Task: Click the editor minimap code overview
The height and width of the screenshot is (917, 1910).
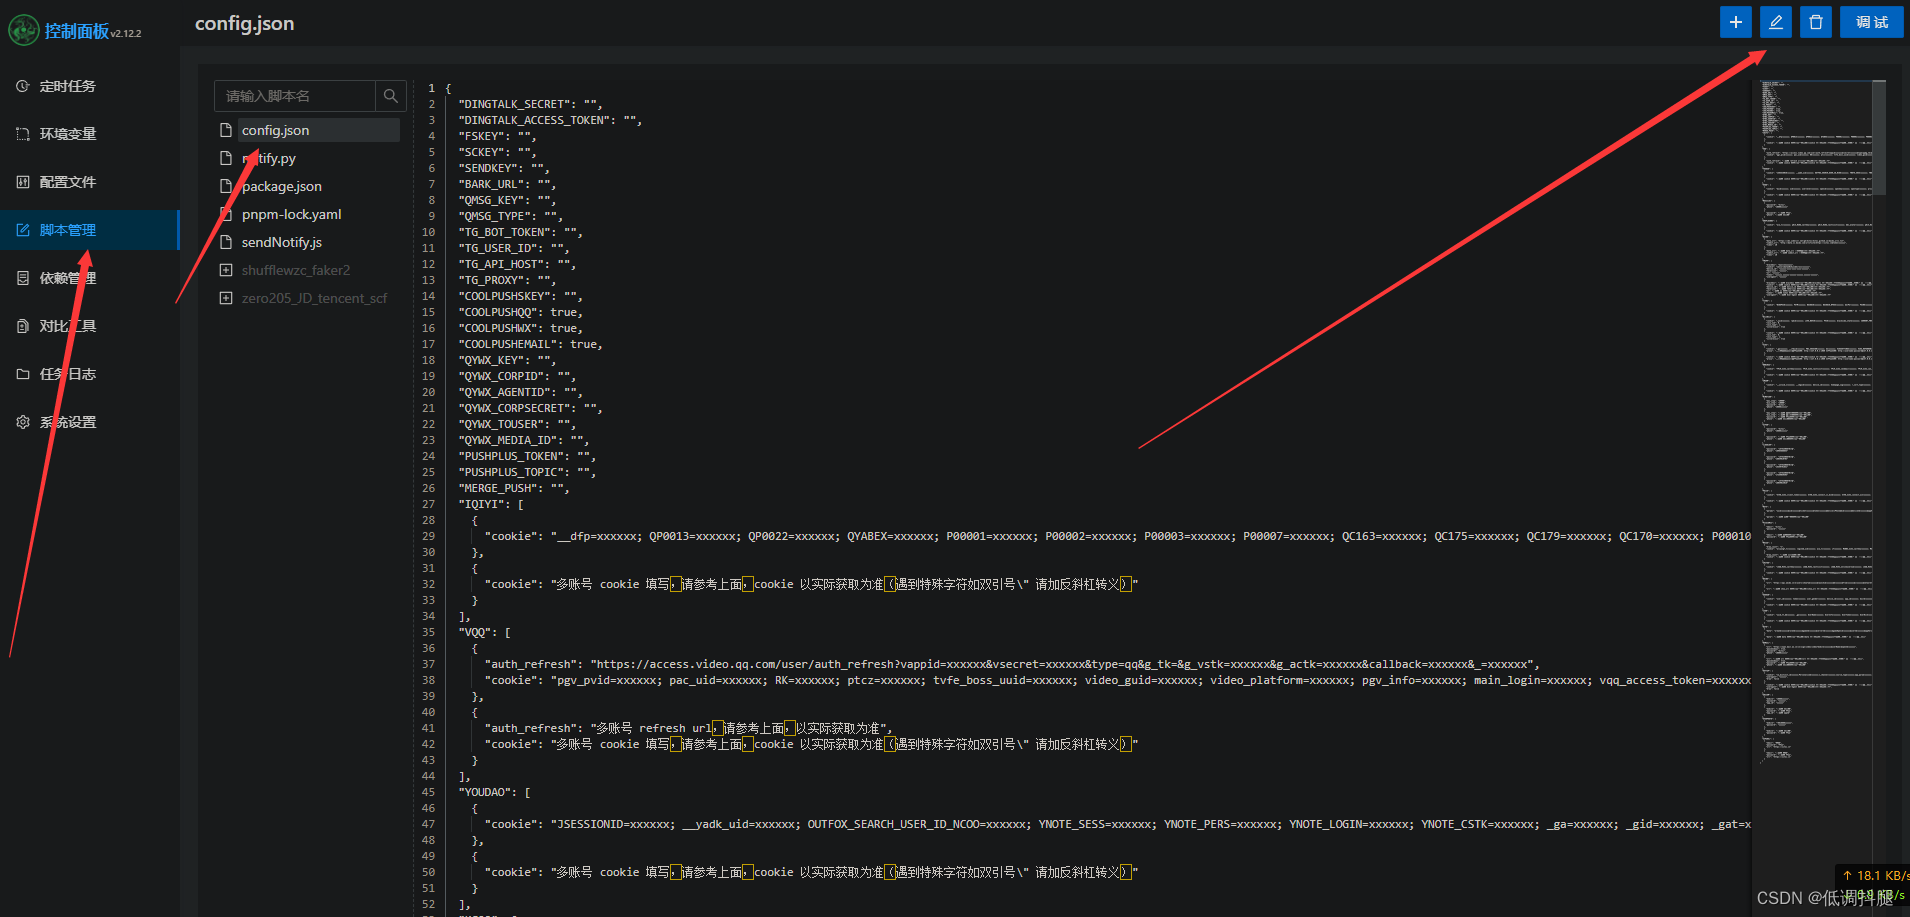Action: (x=1815, y=420)
